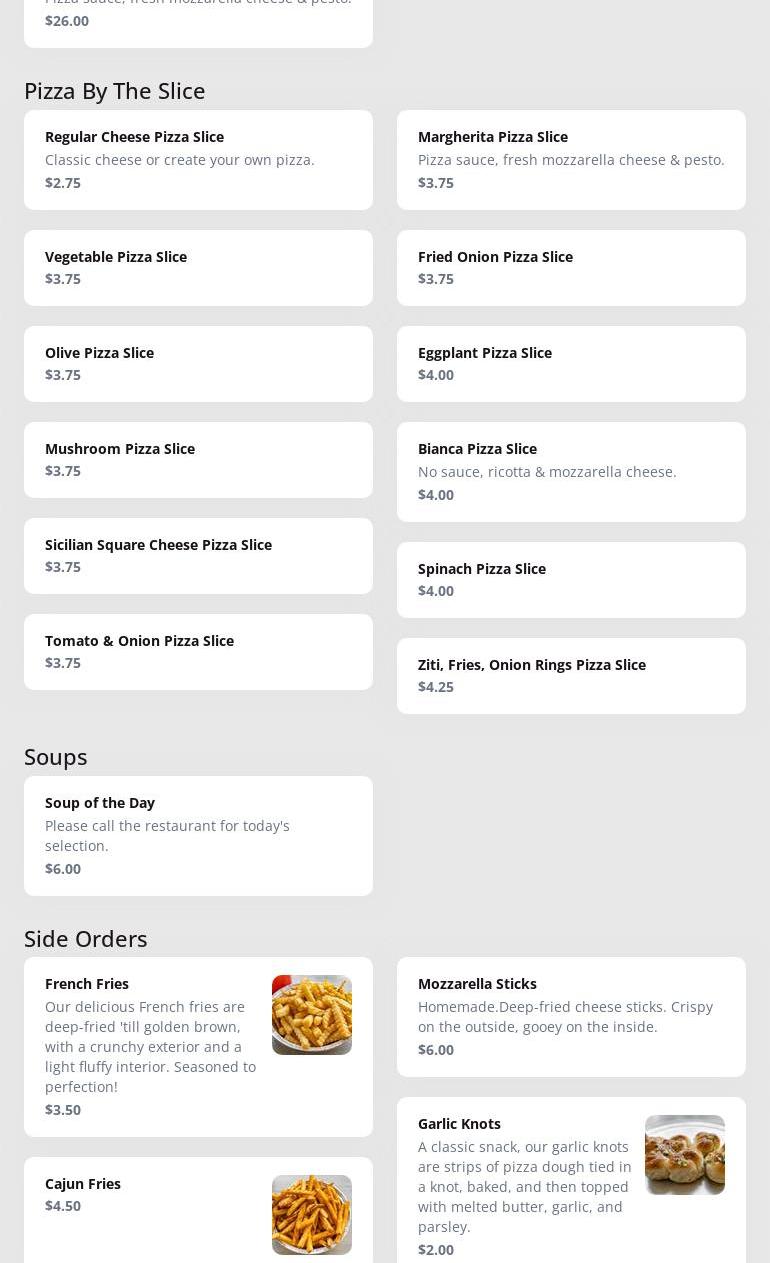770x1263 pixels.
Task: Select the Mozzarella Sticks side order
Action: pyautogui.click(x=571, y=1017)
